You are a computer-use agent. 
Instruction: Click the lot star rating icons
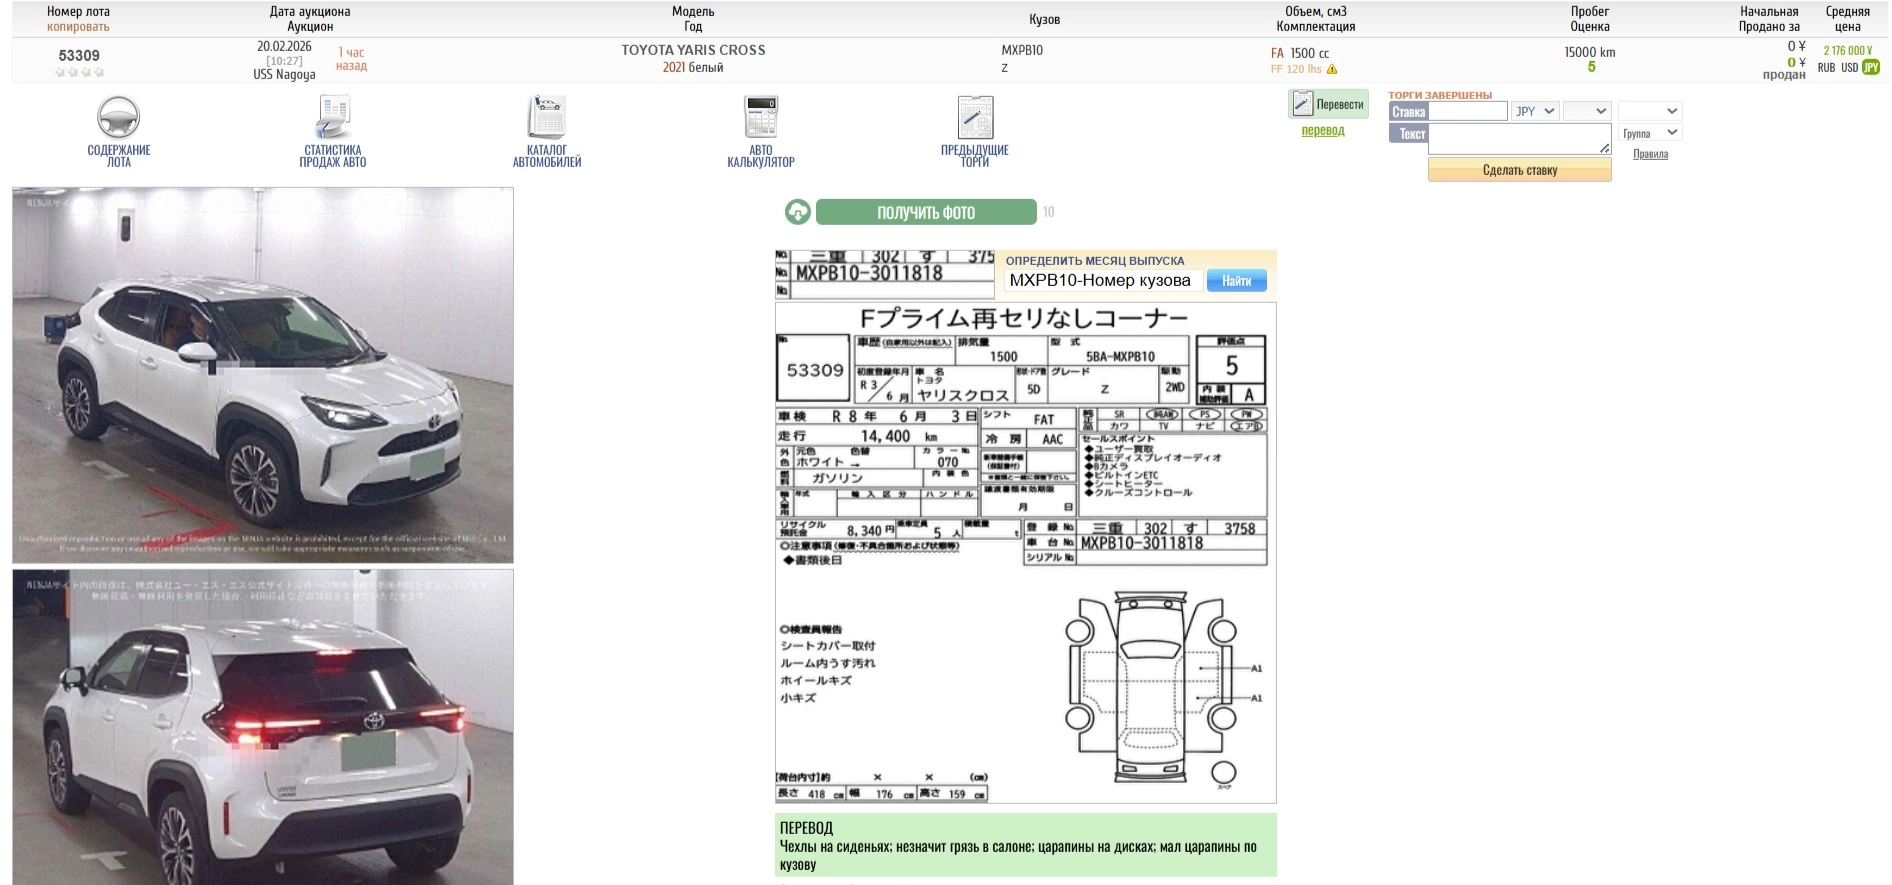point(79,73)
